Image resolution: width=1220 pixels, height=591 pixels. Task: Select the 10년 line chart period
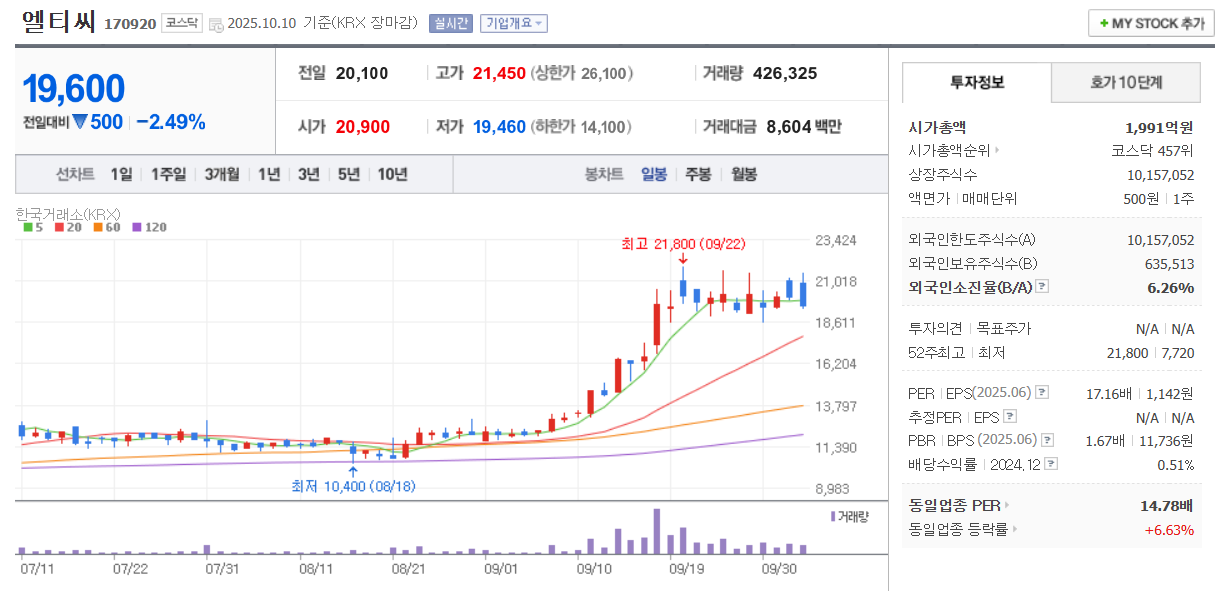[392, 174]
